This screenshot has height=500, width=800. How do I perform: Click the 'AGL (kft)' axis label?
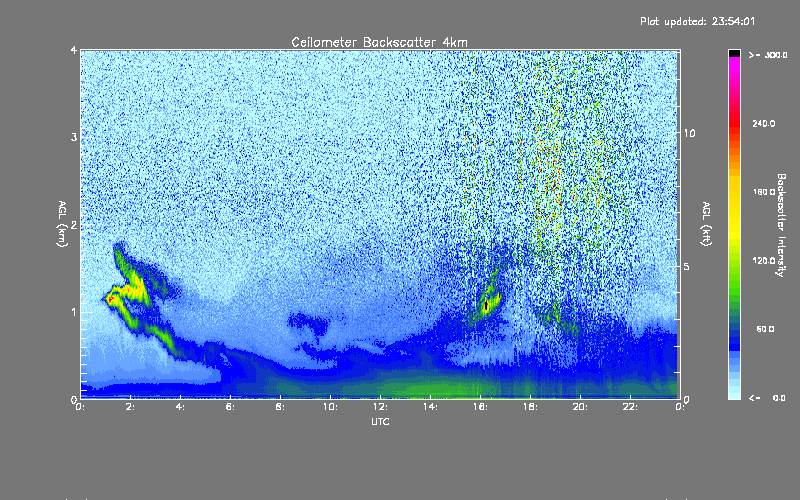click(x=707, y=224)
